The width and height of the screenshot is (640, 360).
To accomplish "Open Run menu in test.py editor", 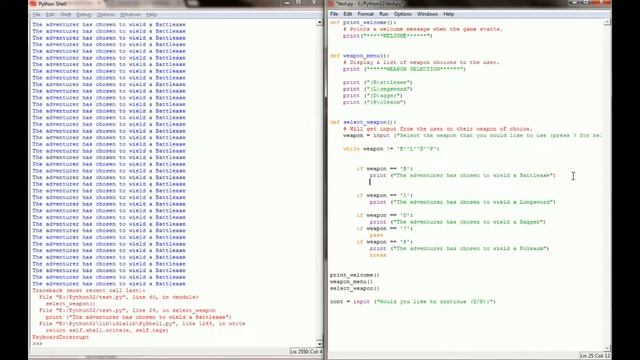I will pyautogui.click(x=384, y=14).
